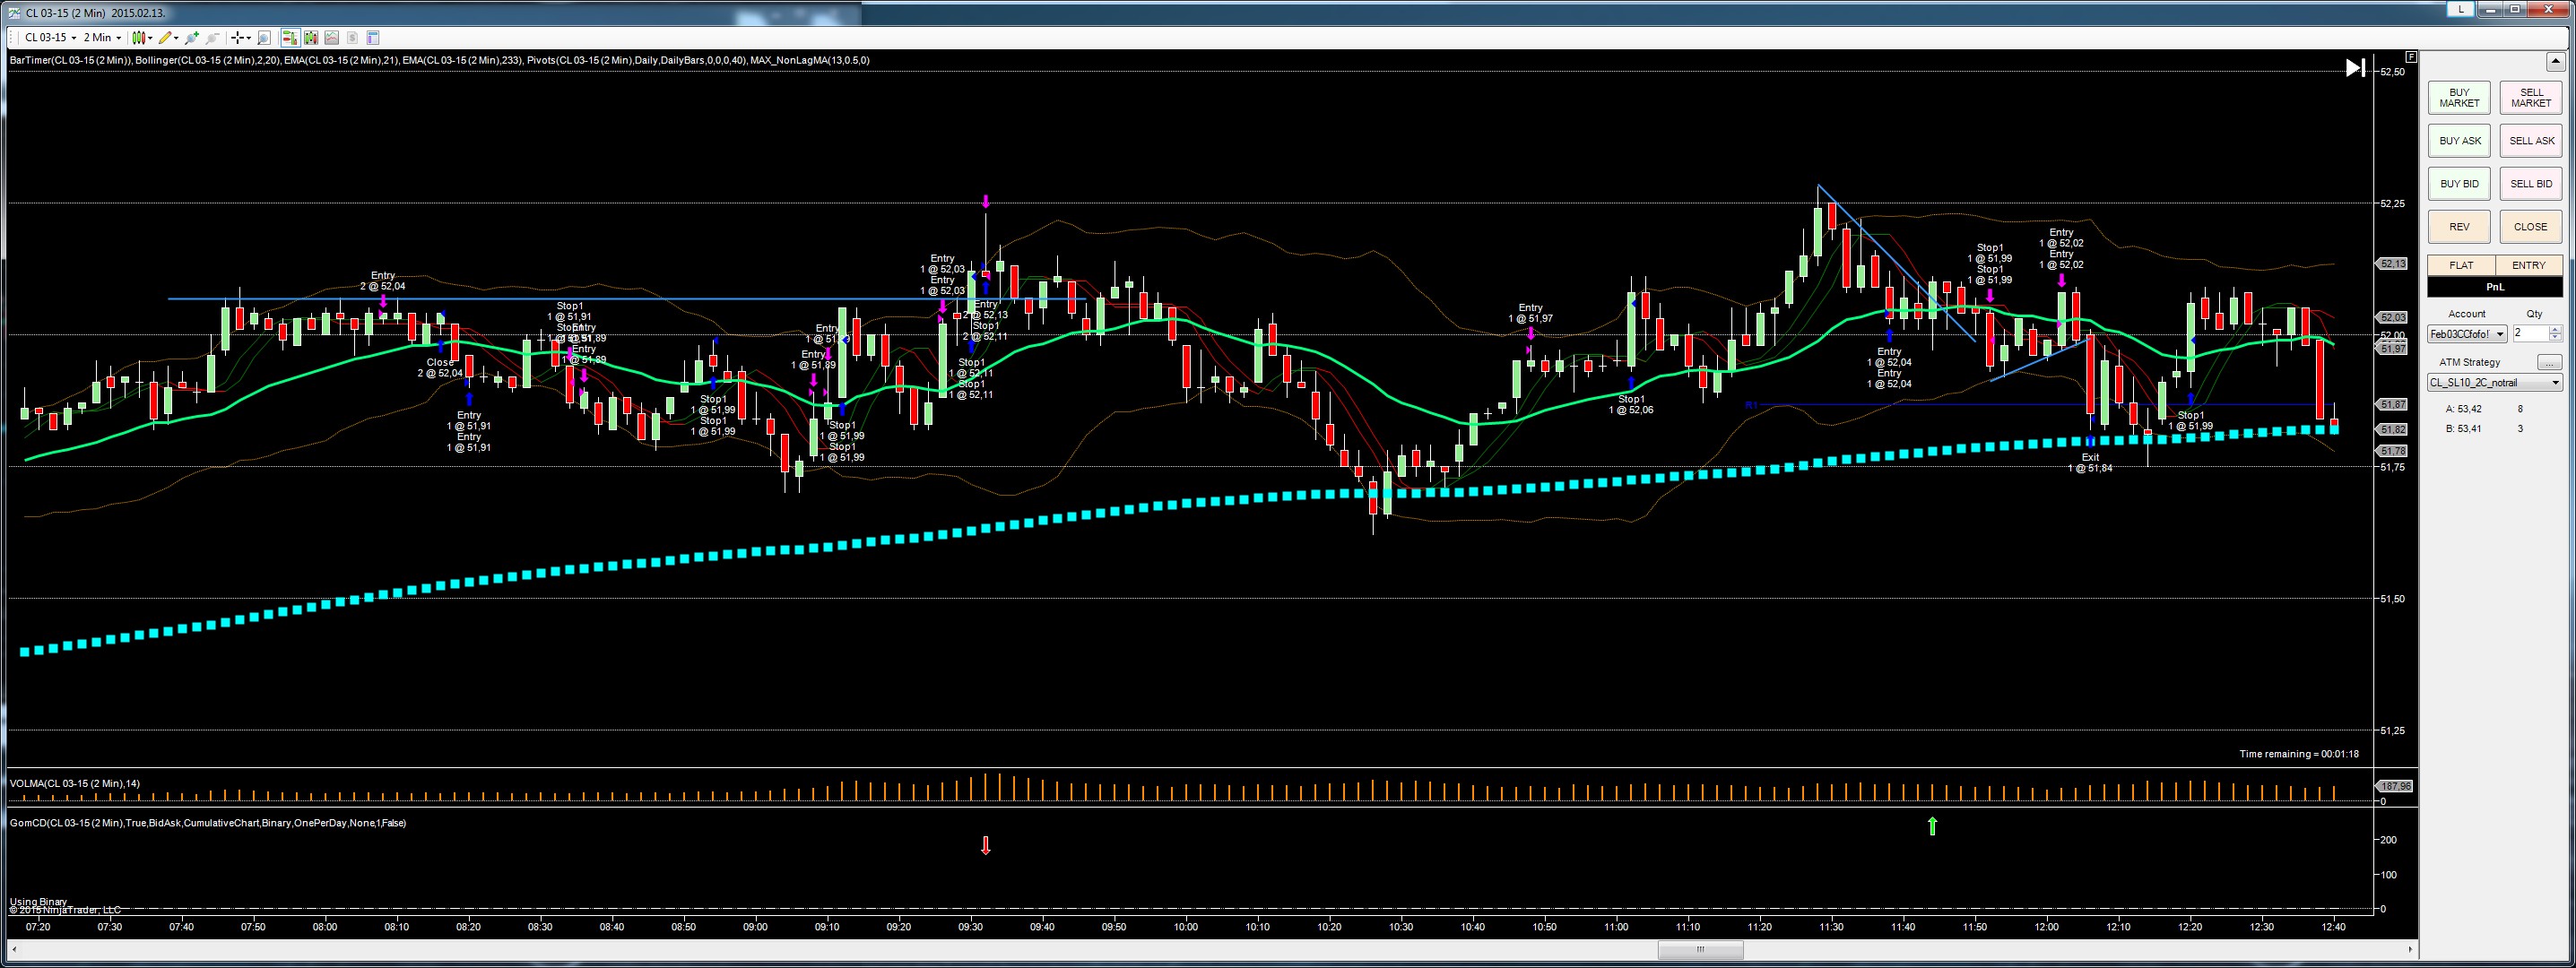The height and width of the screenshot is (968, 2576).
Task: Click the REV reverse position button
Action: pos(2459,227)
